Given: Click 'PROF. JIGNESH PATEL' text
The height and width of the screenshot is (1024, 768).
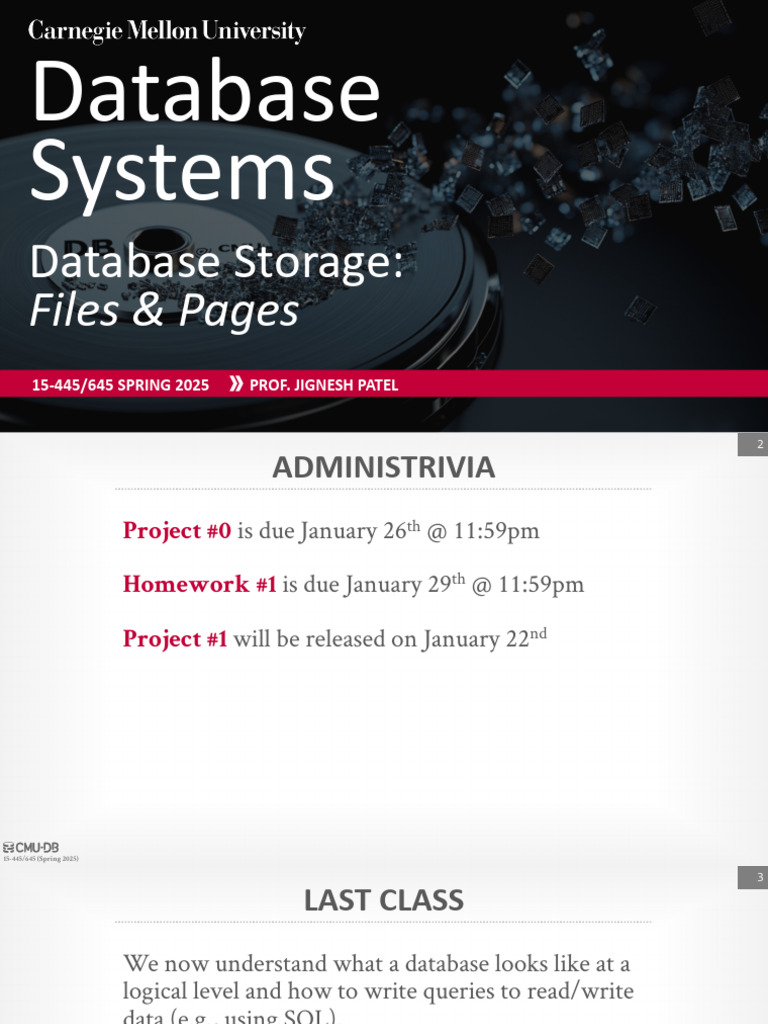Looking at the screenshot, I should [324, 385].
